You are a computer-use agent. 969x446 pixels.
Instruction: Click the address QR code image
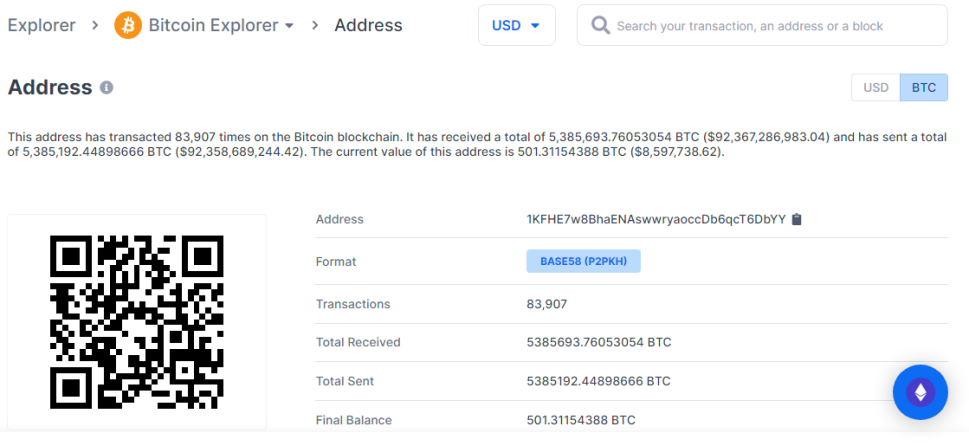(137, 322)
